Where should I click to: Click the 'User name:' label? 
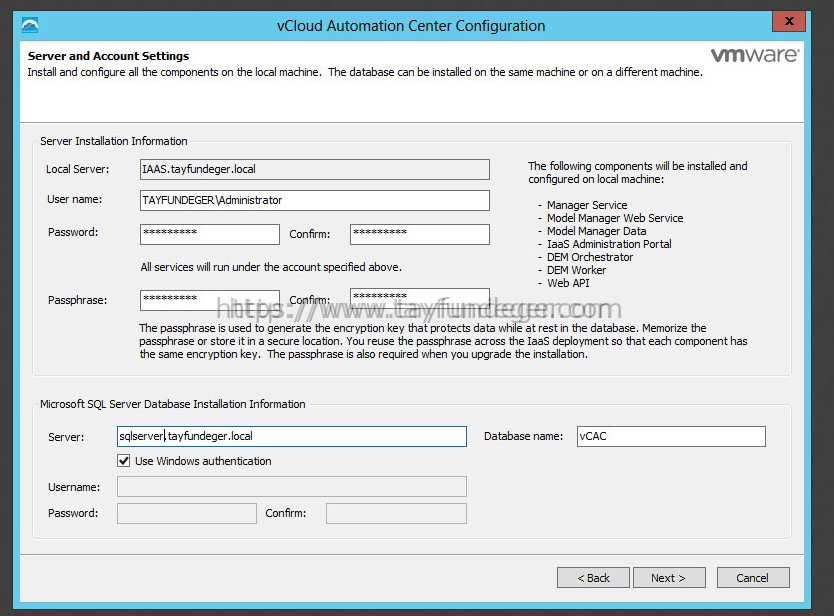[x=74, y=199]
